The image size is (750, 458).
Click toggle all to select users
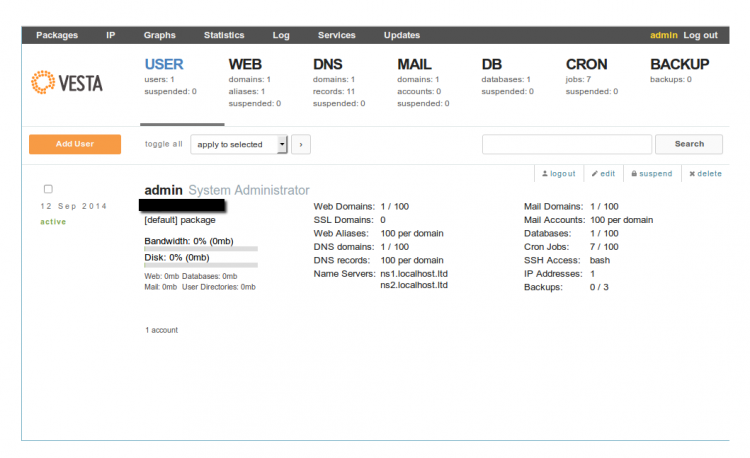163,144
